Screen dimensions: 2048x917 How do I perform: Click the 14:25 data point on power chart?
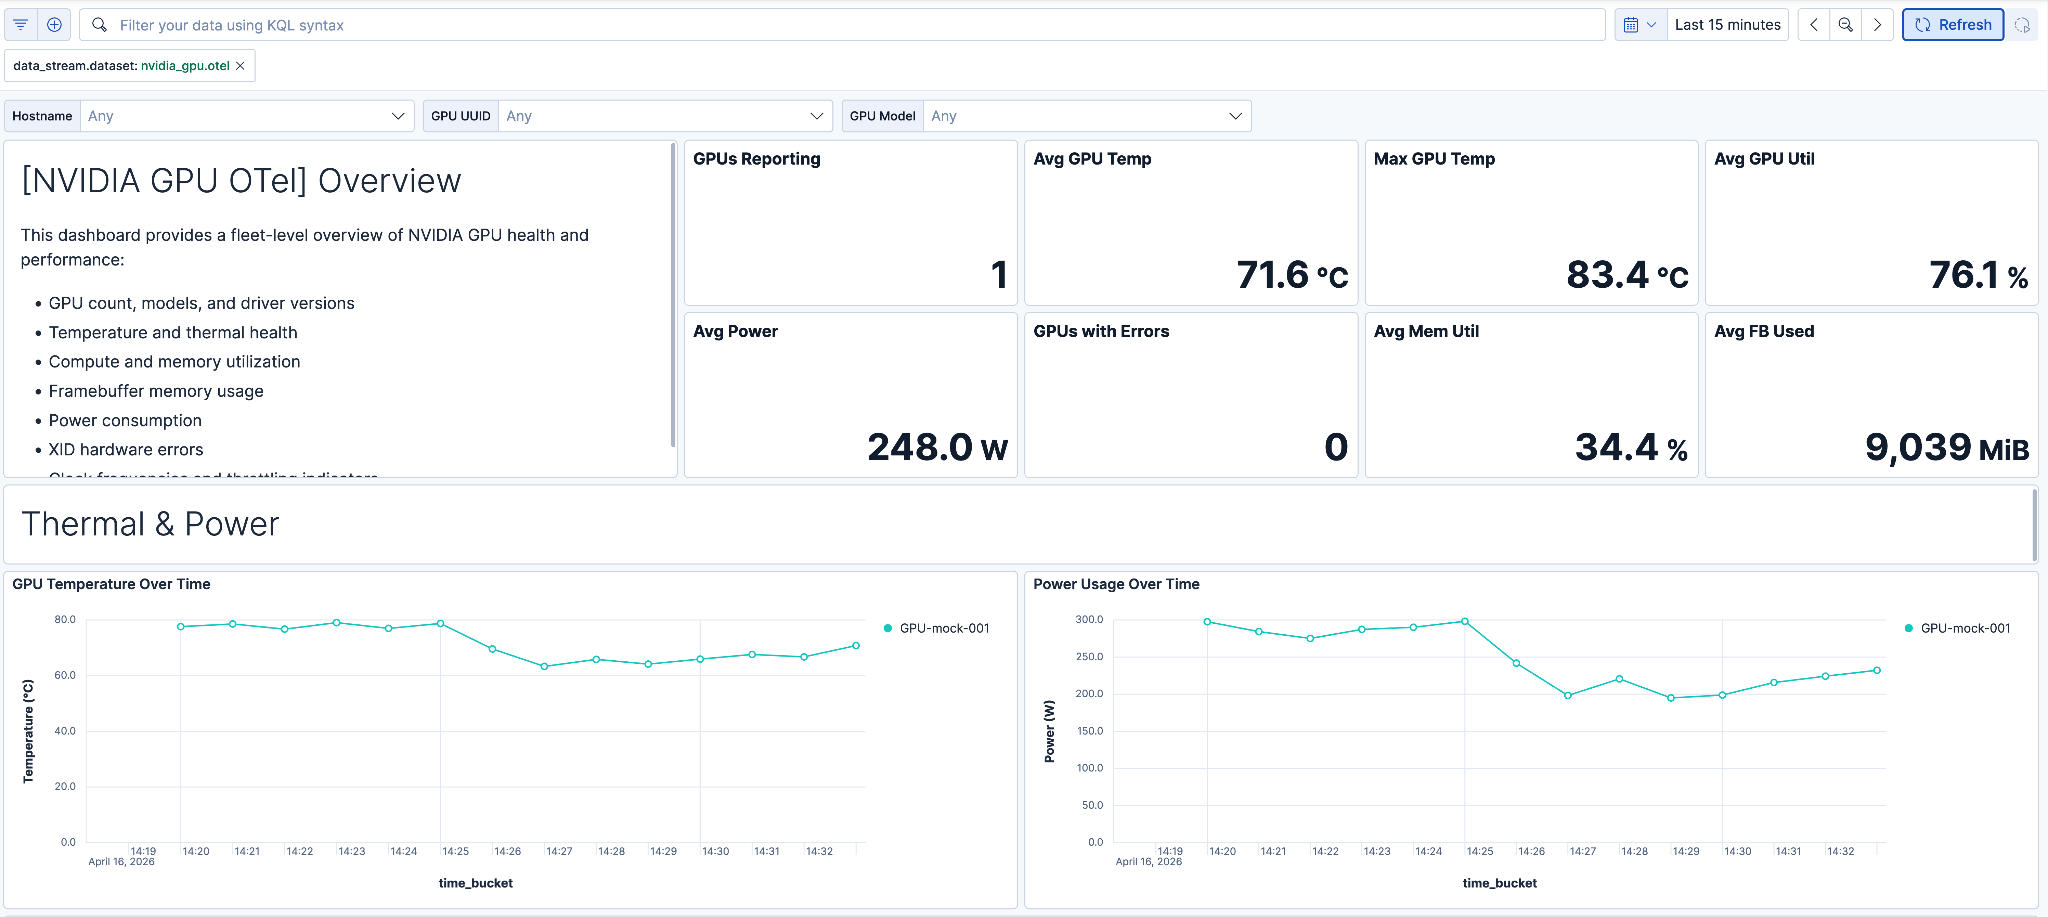(x=1465, y=622)
